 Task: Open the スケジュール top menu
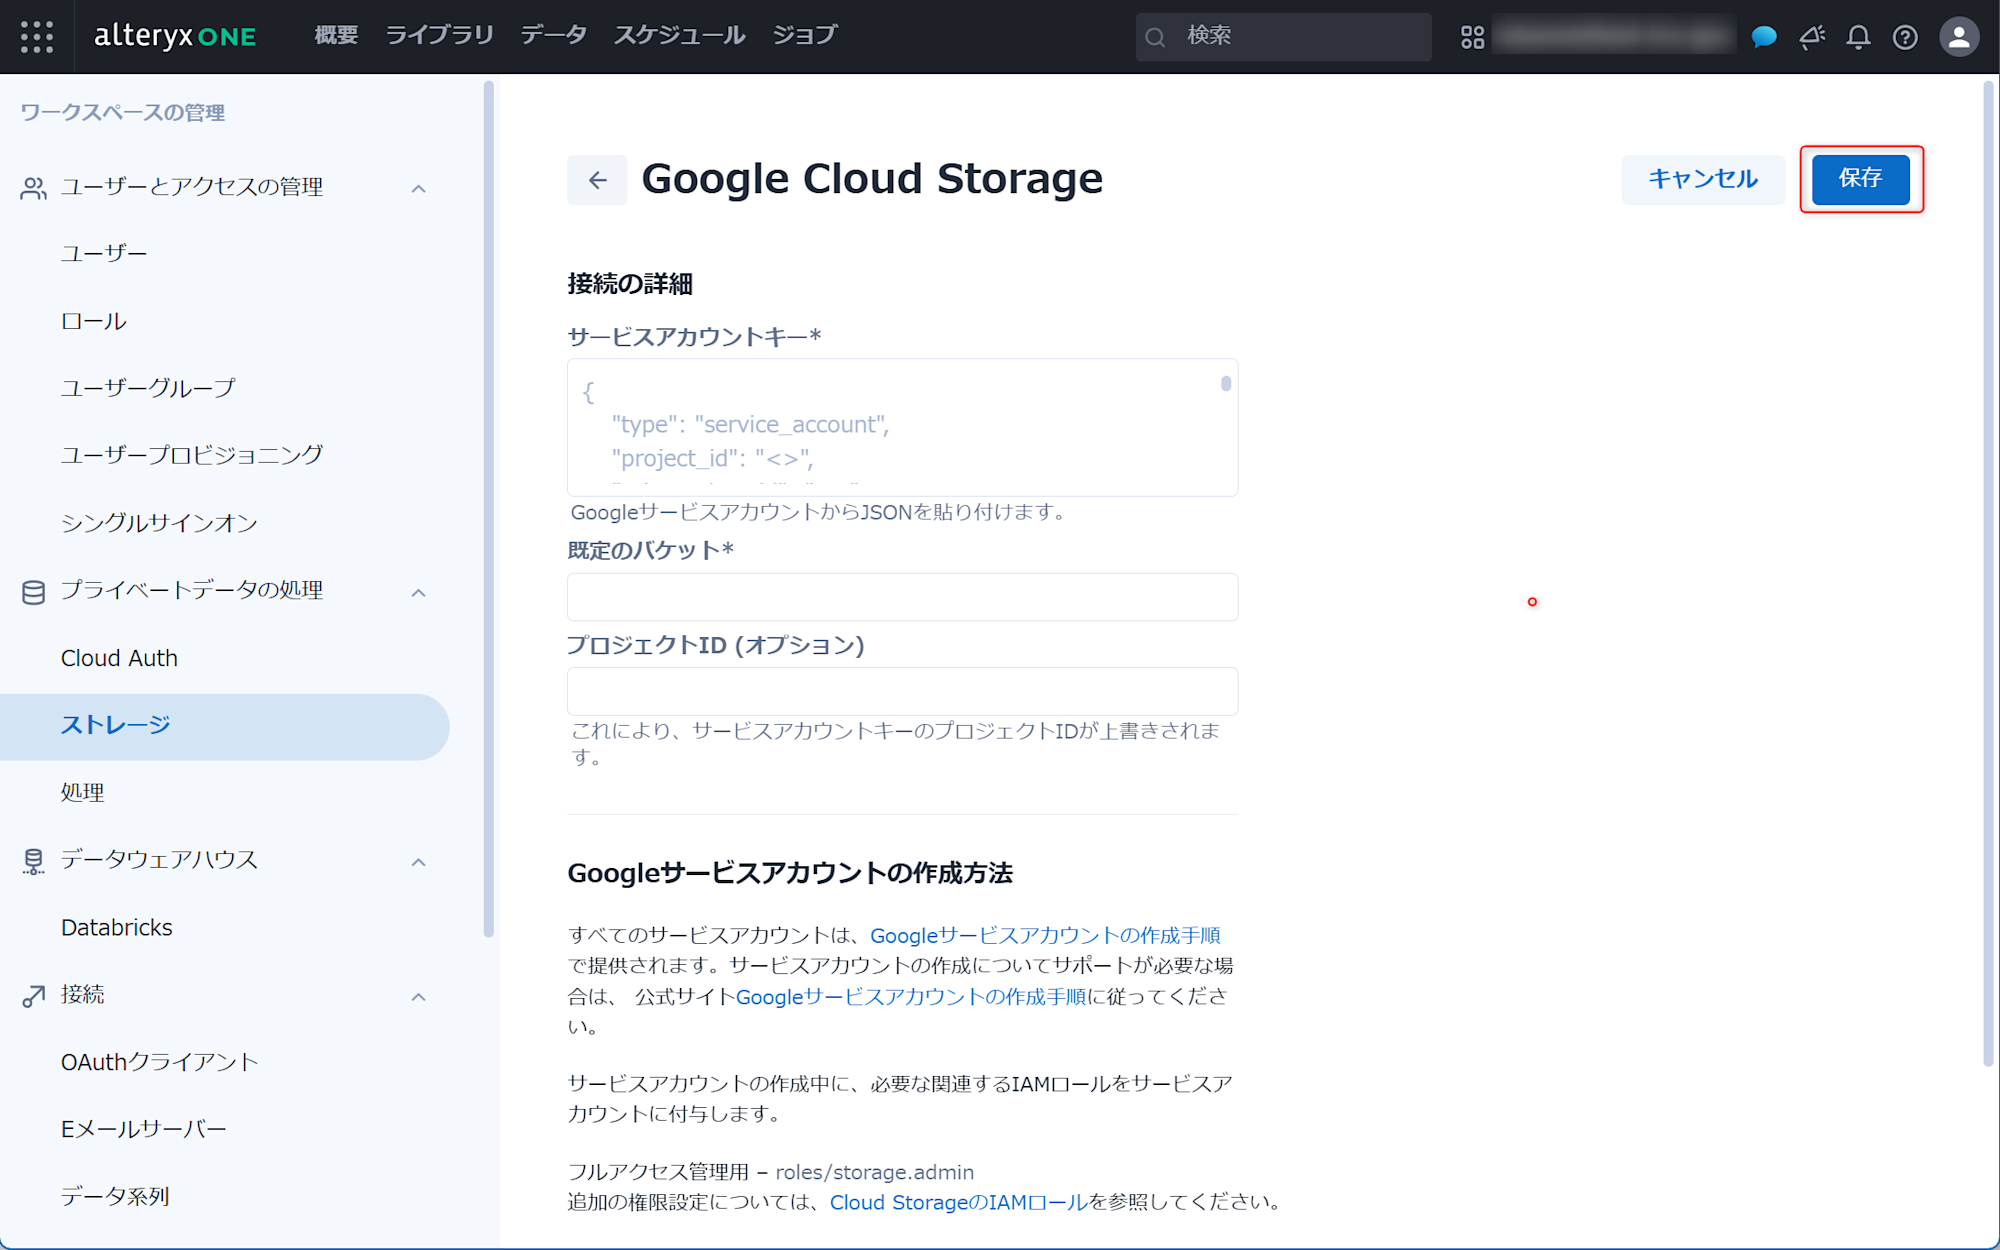679,35
